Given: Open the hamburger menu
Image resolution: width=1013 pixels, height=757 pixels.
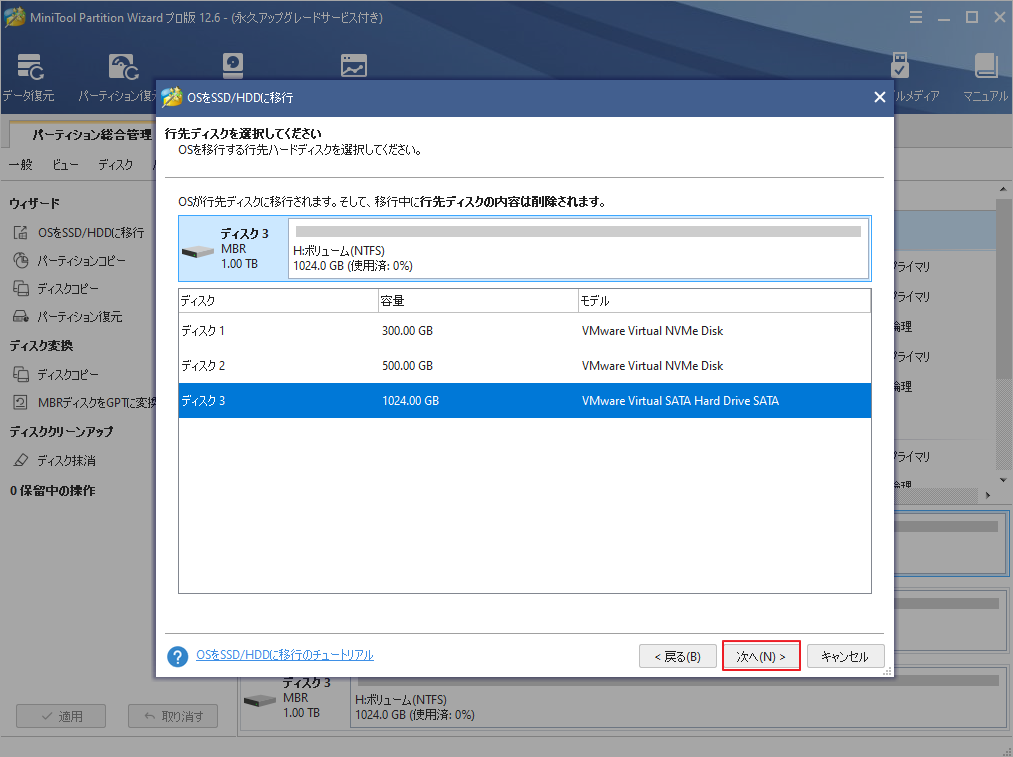Looking at the screenshot, I should tap(916, 16).
